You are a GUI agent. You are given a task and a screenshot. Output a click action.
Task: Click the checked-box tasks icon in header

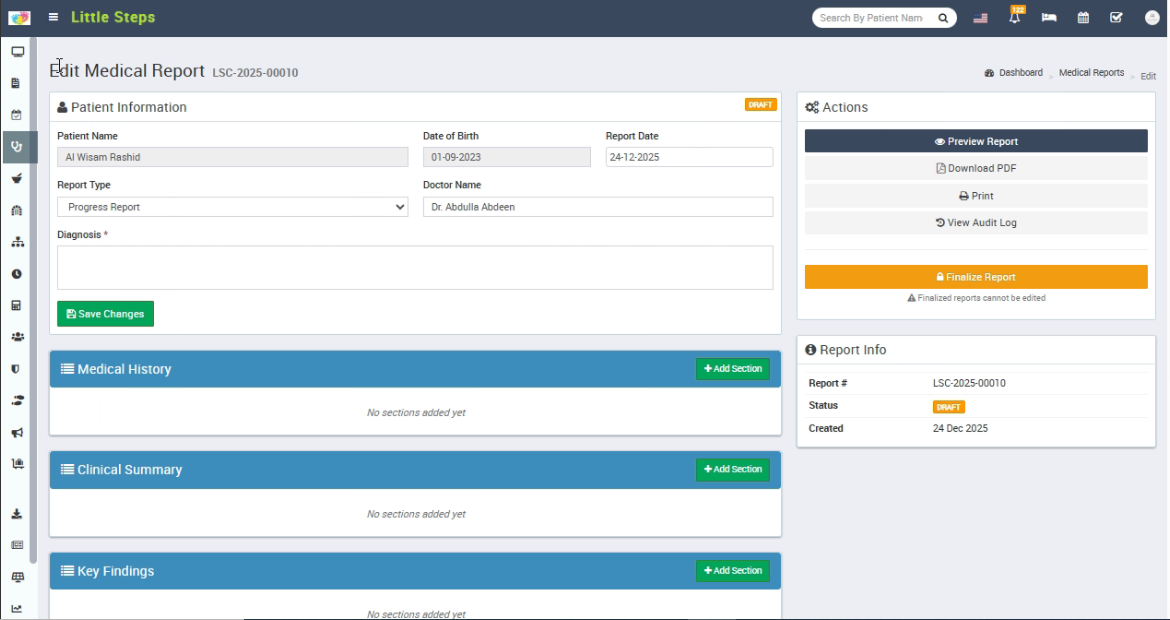[1116, 18]
